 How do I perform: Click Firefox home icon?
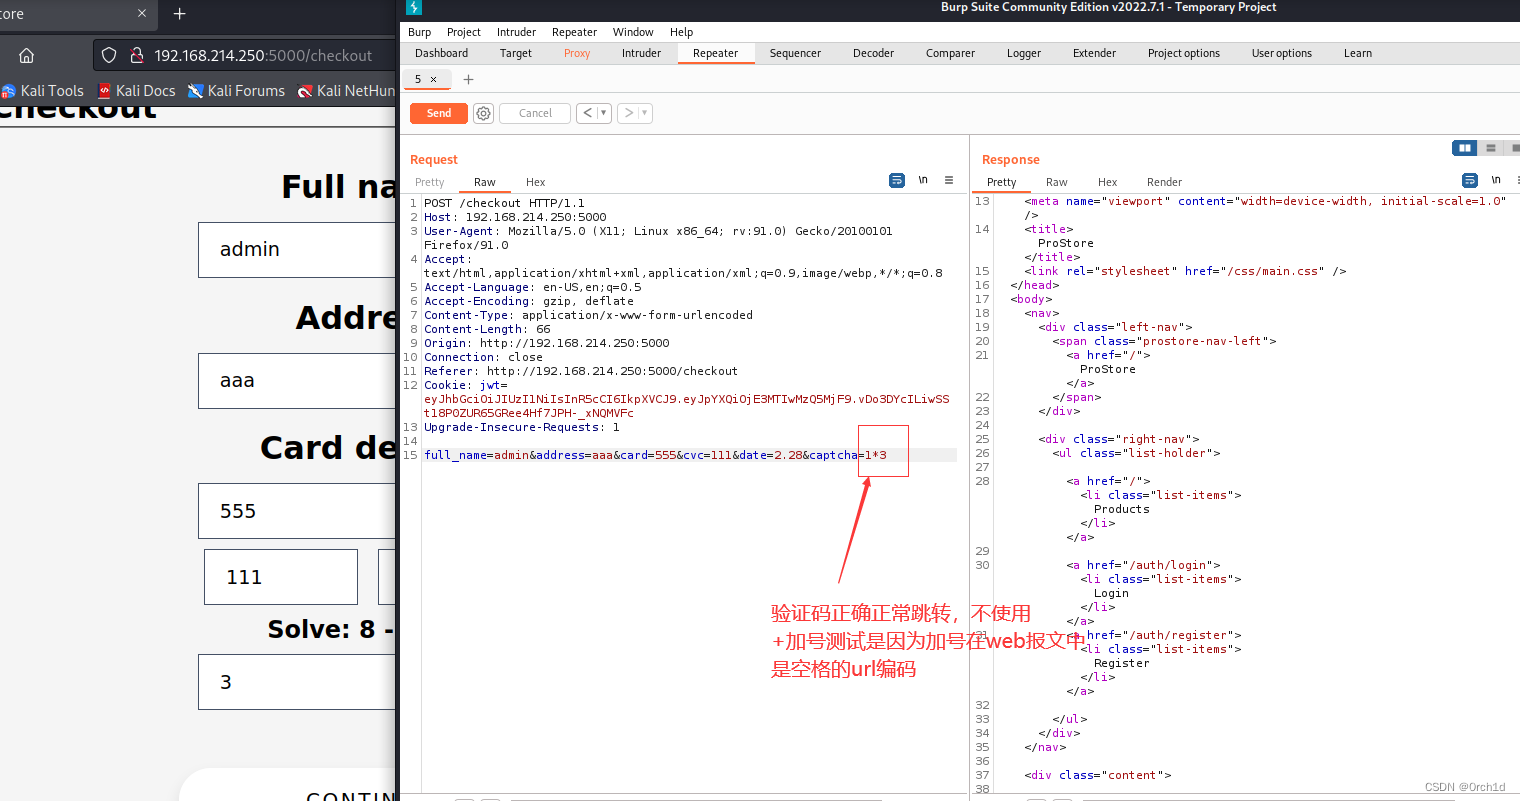[x=27, y=55]
